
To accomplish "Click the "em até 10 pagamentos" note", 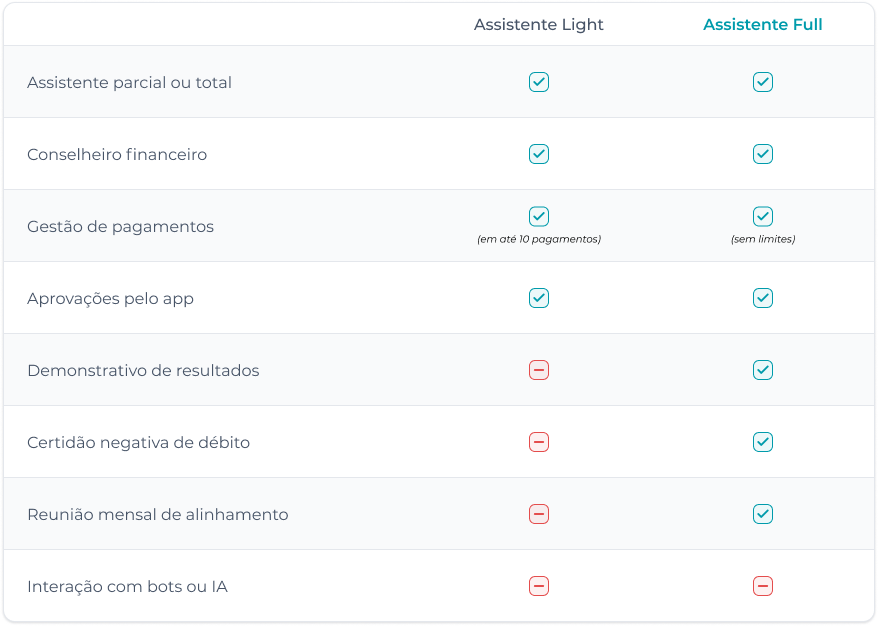I will click(539, 240).
